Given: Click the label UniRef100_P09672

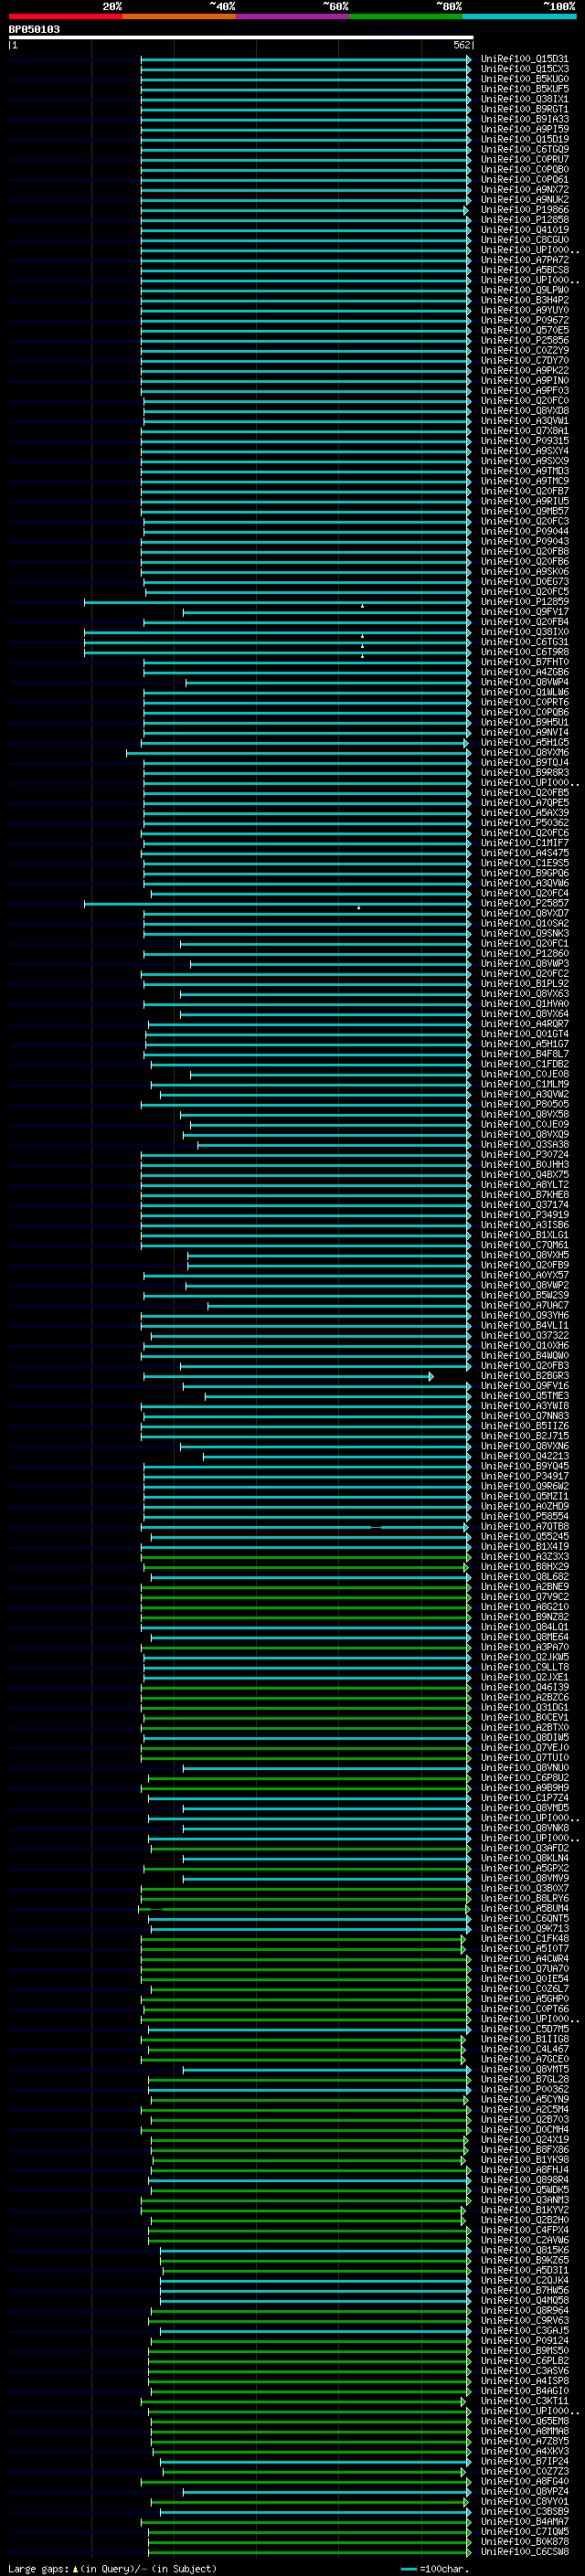Looking at the screenshot, I should 524,320.
